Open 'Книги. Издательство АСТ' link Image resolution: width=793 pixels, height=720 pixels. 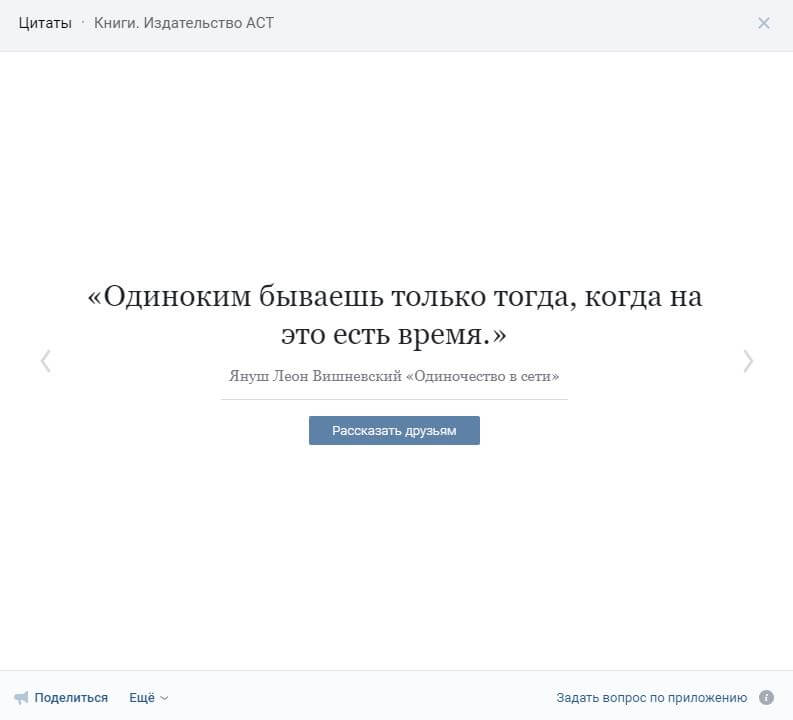tap(184, 23)
